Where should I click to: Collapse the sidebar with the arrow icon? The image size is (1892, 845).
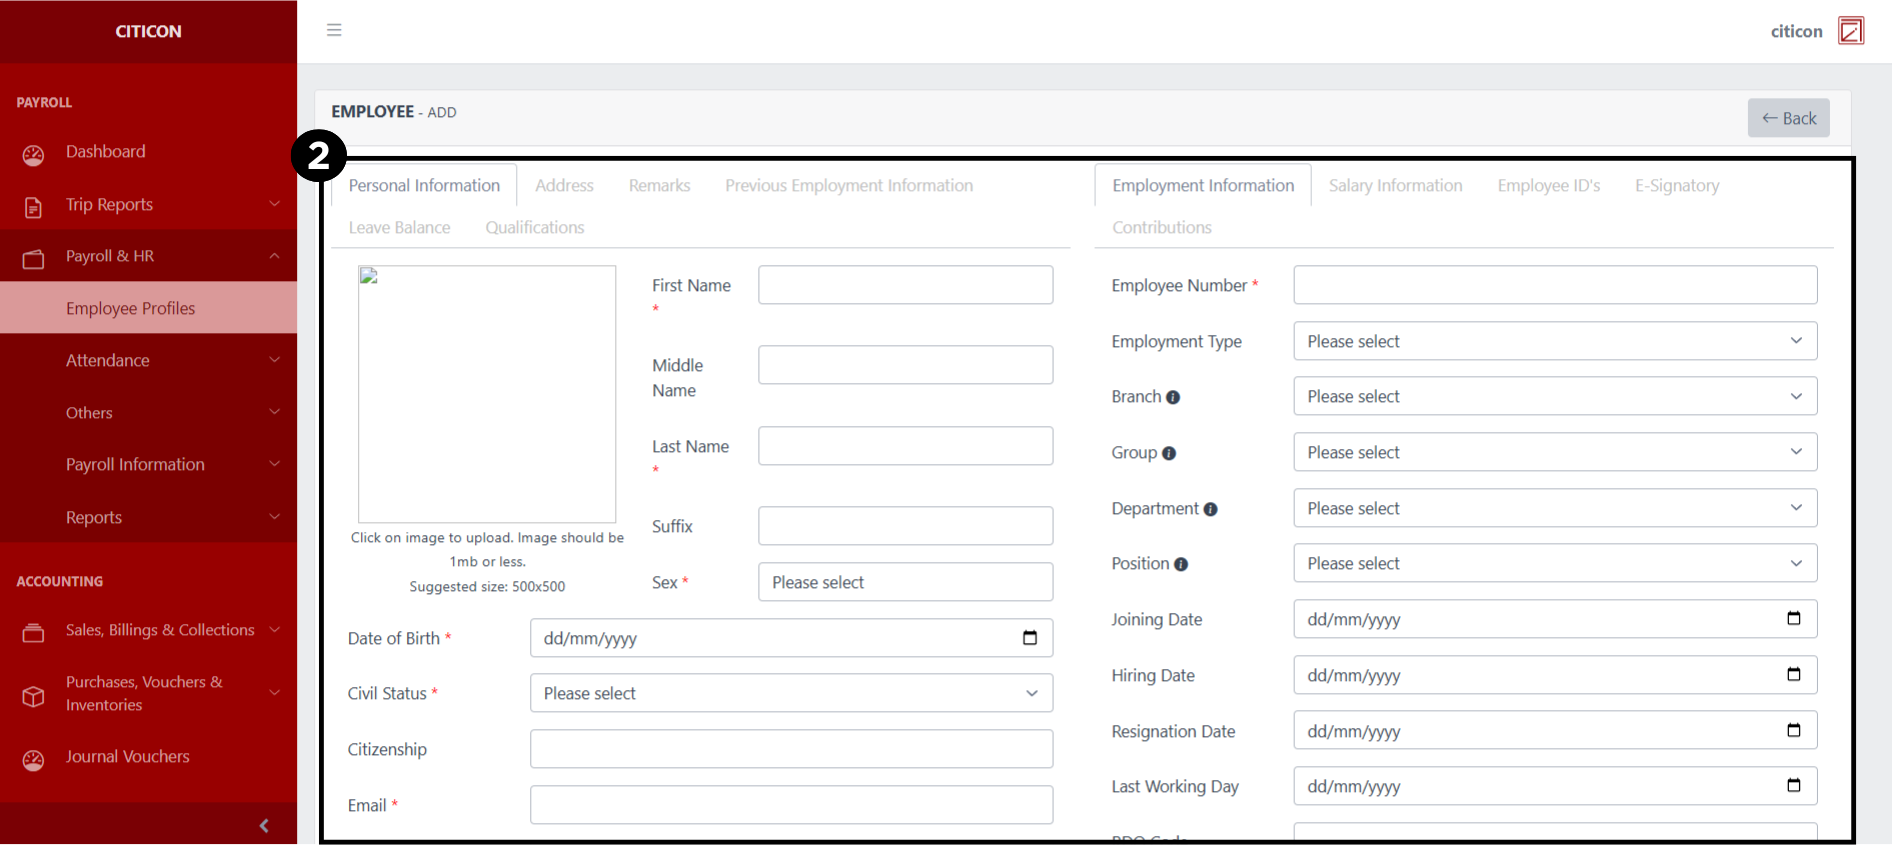pyautogui.click(x=264, y=825)
